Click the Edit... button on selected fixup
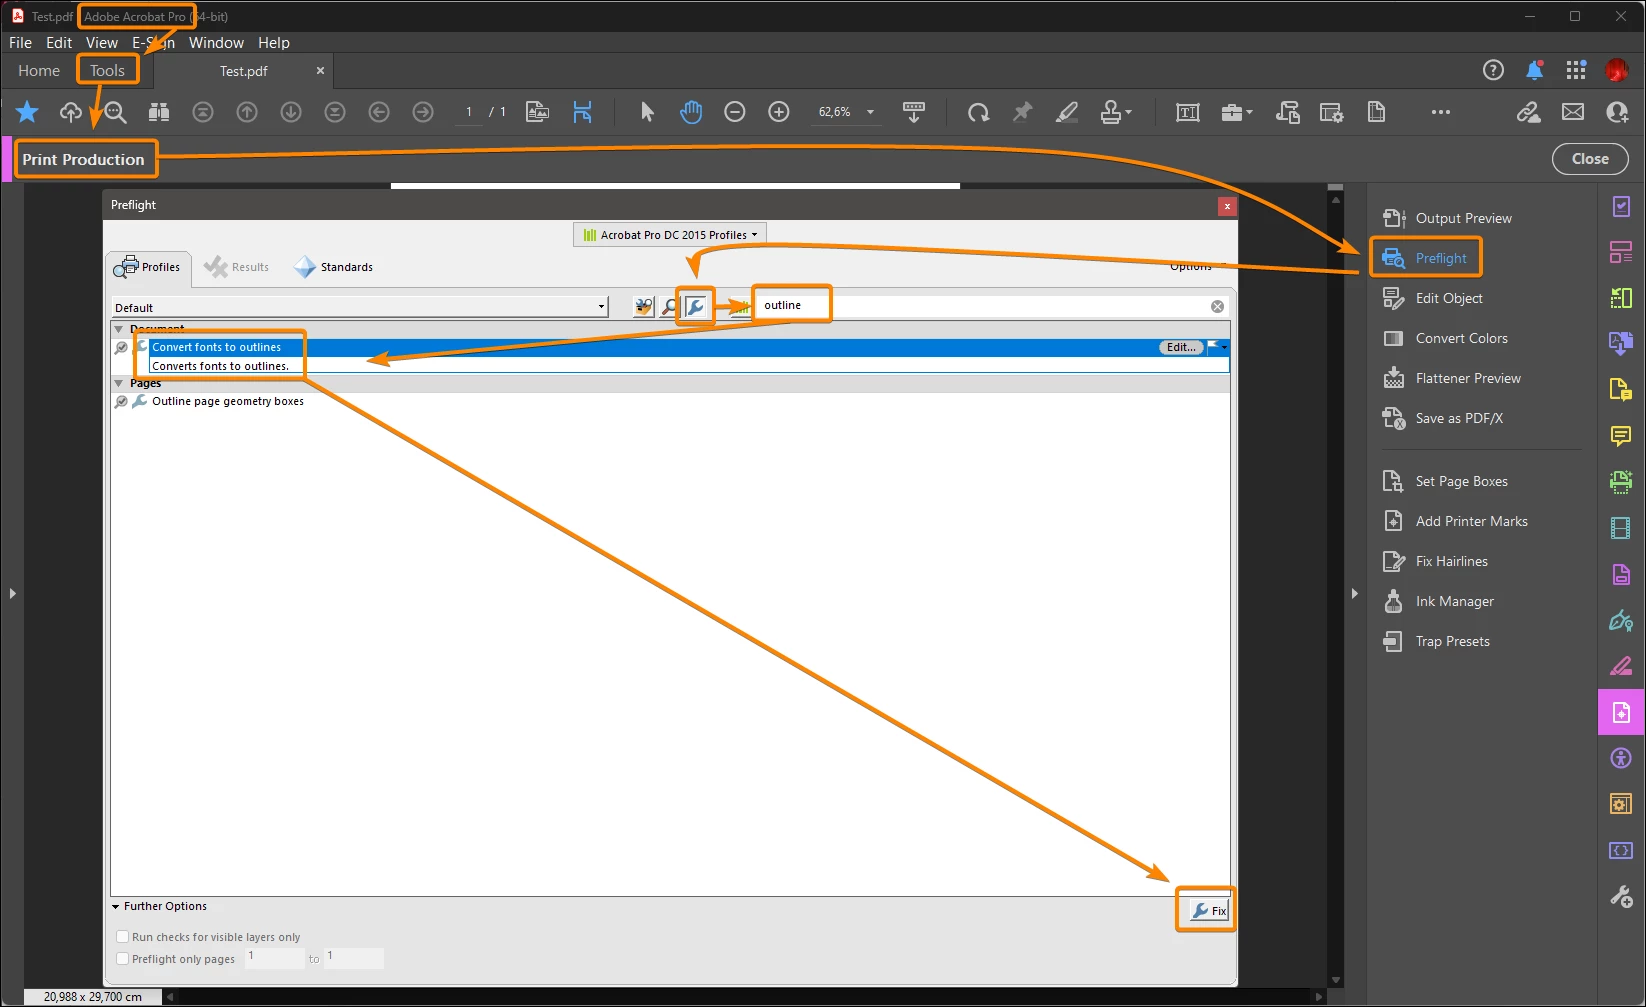 click(x=1181, y=347)
